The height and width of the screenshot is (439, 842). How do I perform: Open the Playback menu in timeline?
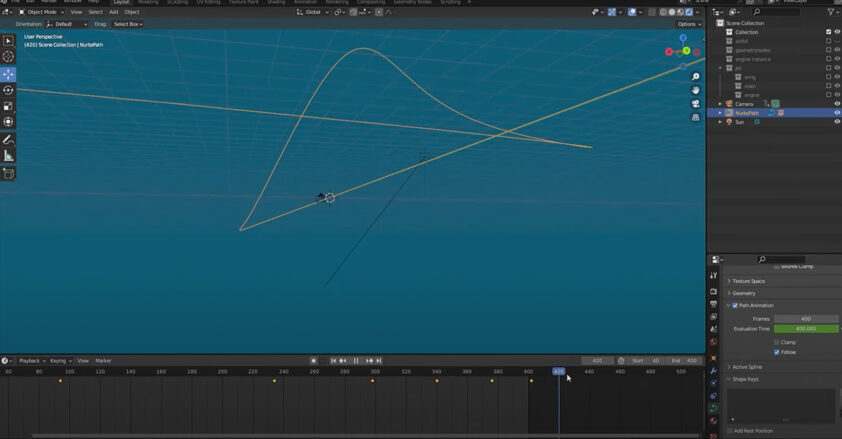(x=30, y=361)
